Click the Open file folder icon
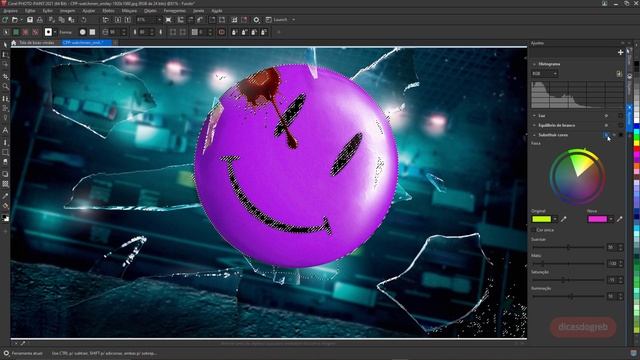The height and width of the screenshot is (360, 640). click(15, 20)
